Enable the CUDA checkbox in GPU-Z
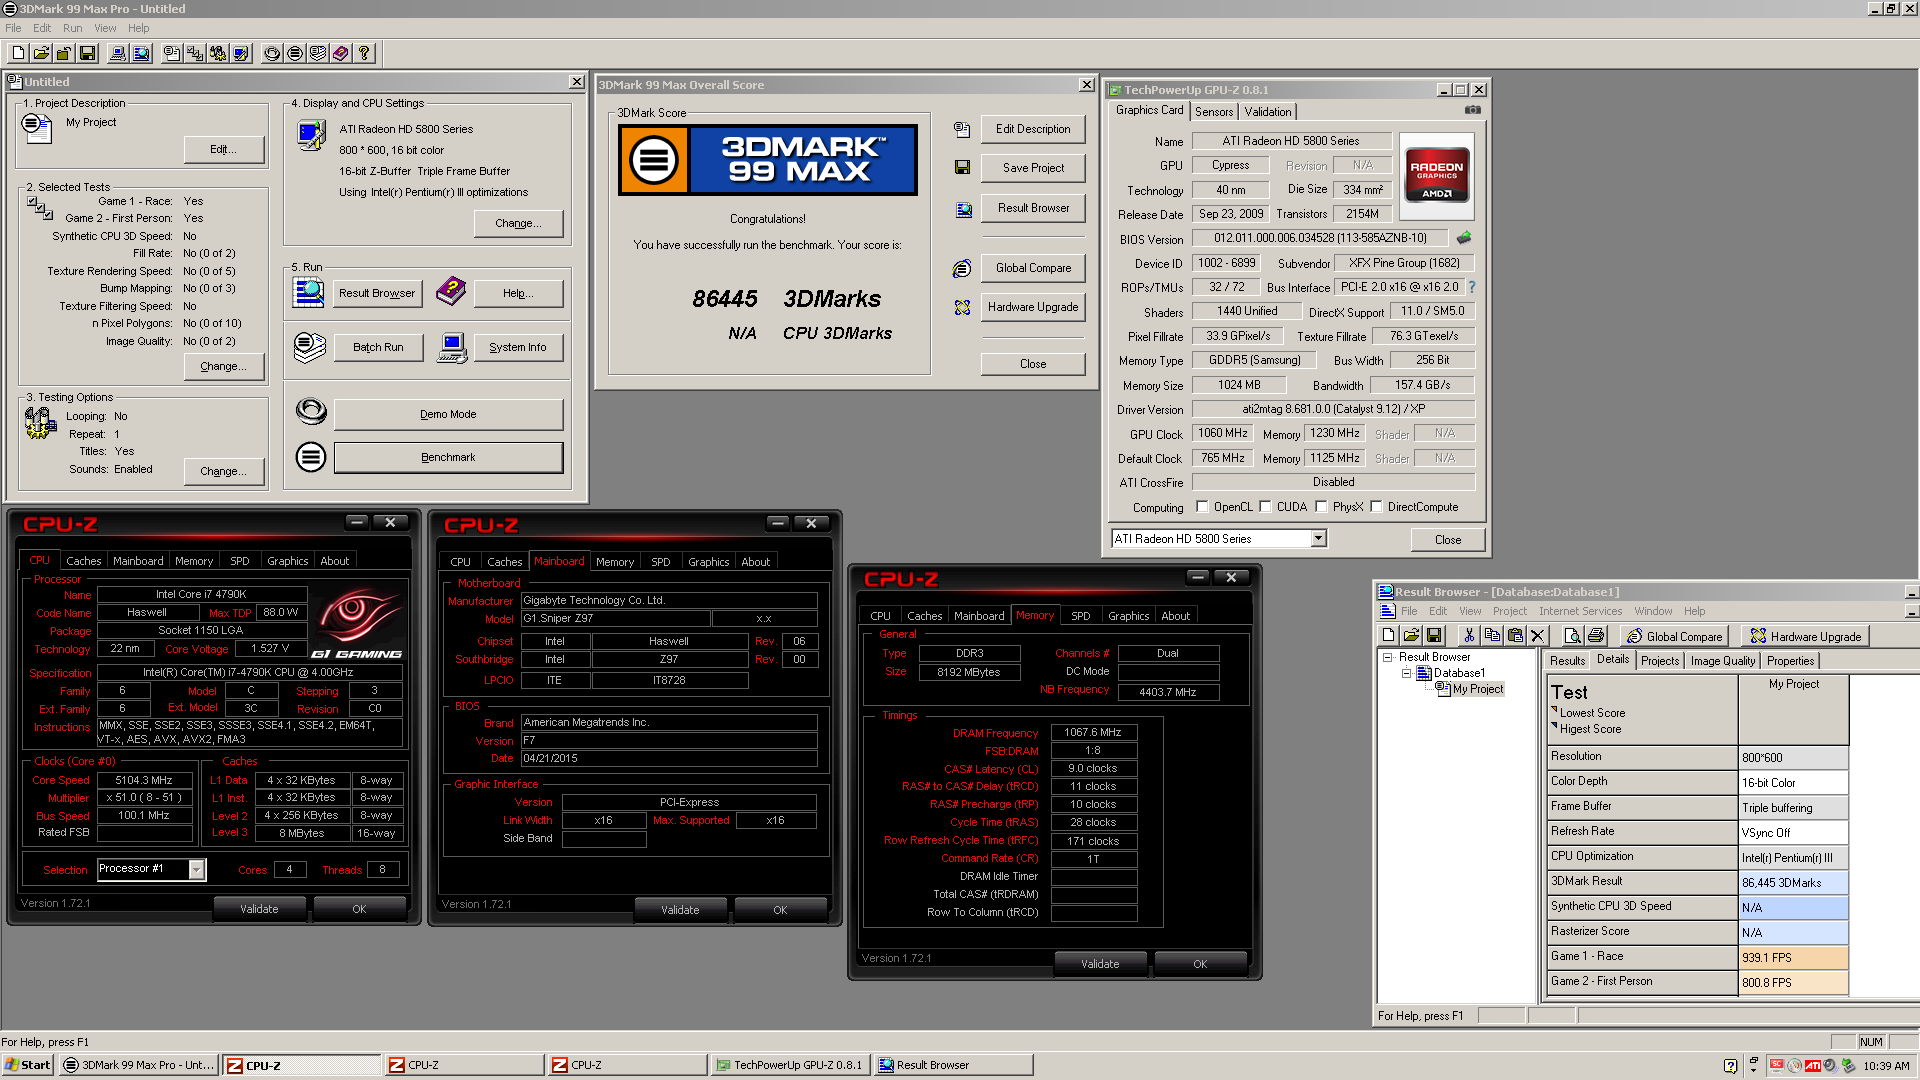The image size is (1920, 1080). click(1266, 507)
